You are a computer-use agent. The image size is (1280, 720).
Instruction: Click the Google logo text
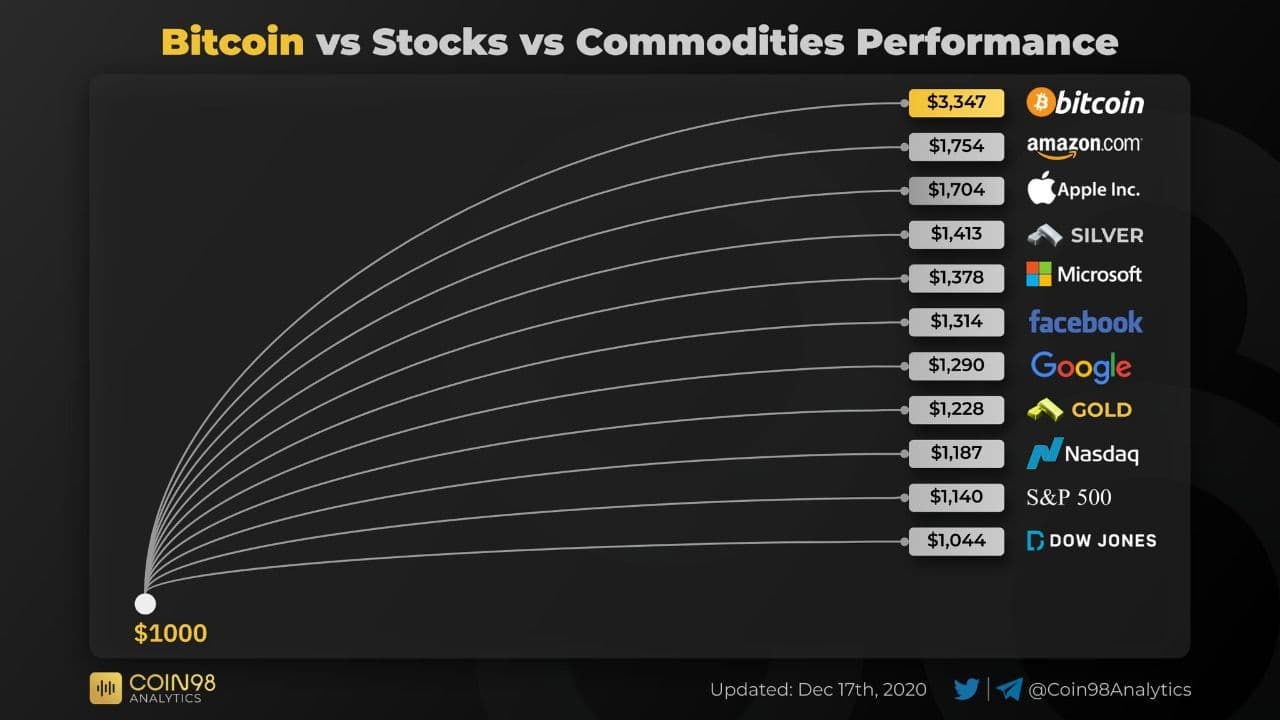(1081, 367)
